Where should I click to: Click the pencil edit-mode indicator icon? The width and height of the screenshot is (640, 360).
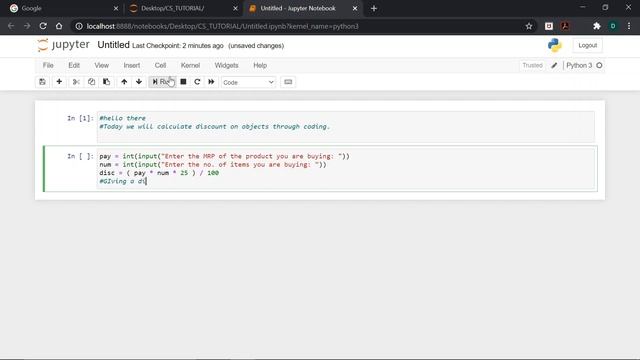(554, 65)
